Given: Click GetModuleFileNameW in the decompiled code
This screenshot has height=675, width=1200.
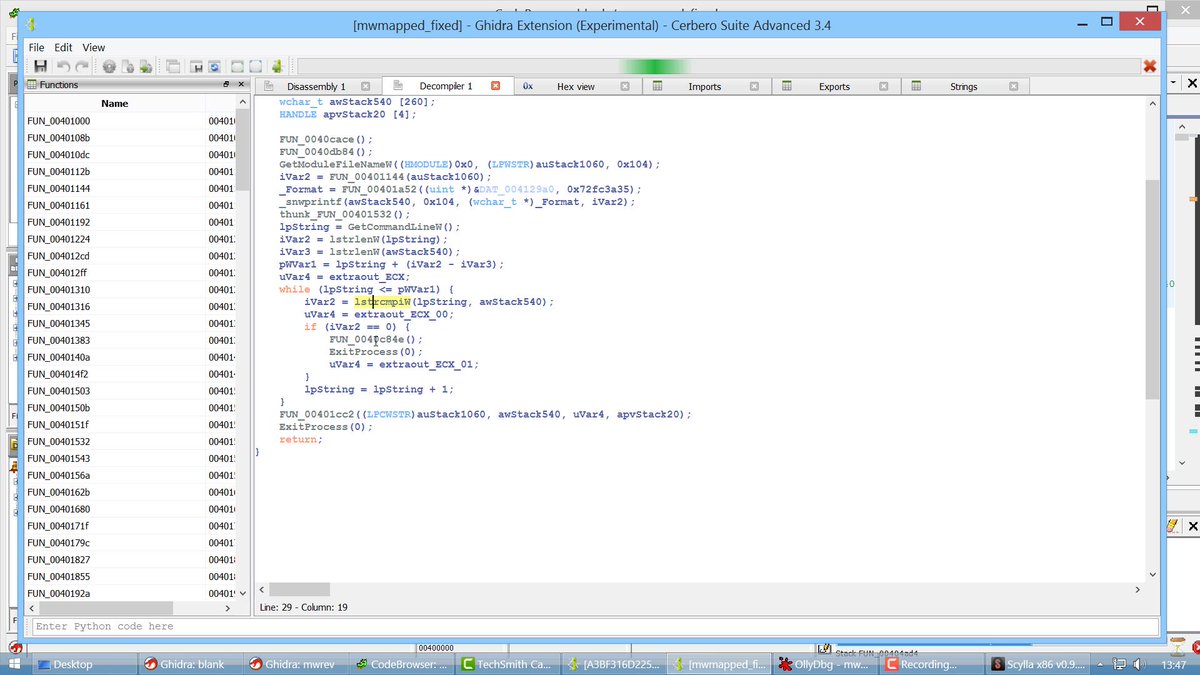Looking at the screenshot, I should click(x=335, y=164).
